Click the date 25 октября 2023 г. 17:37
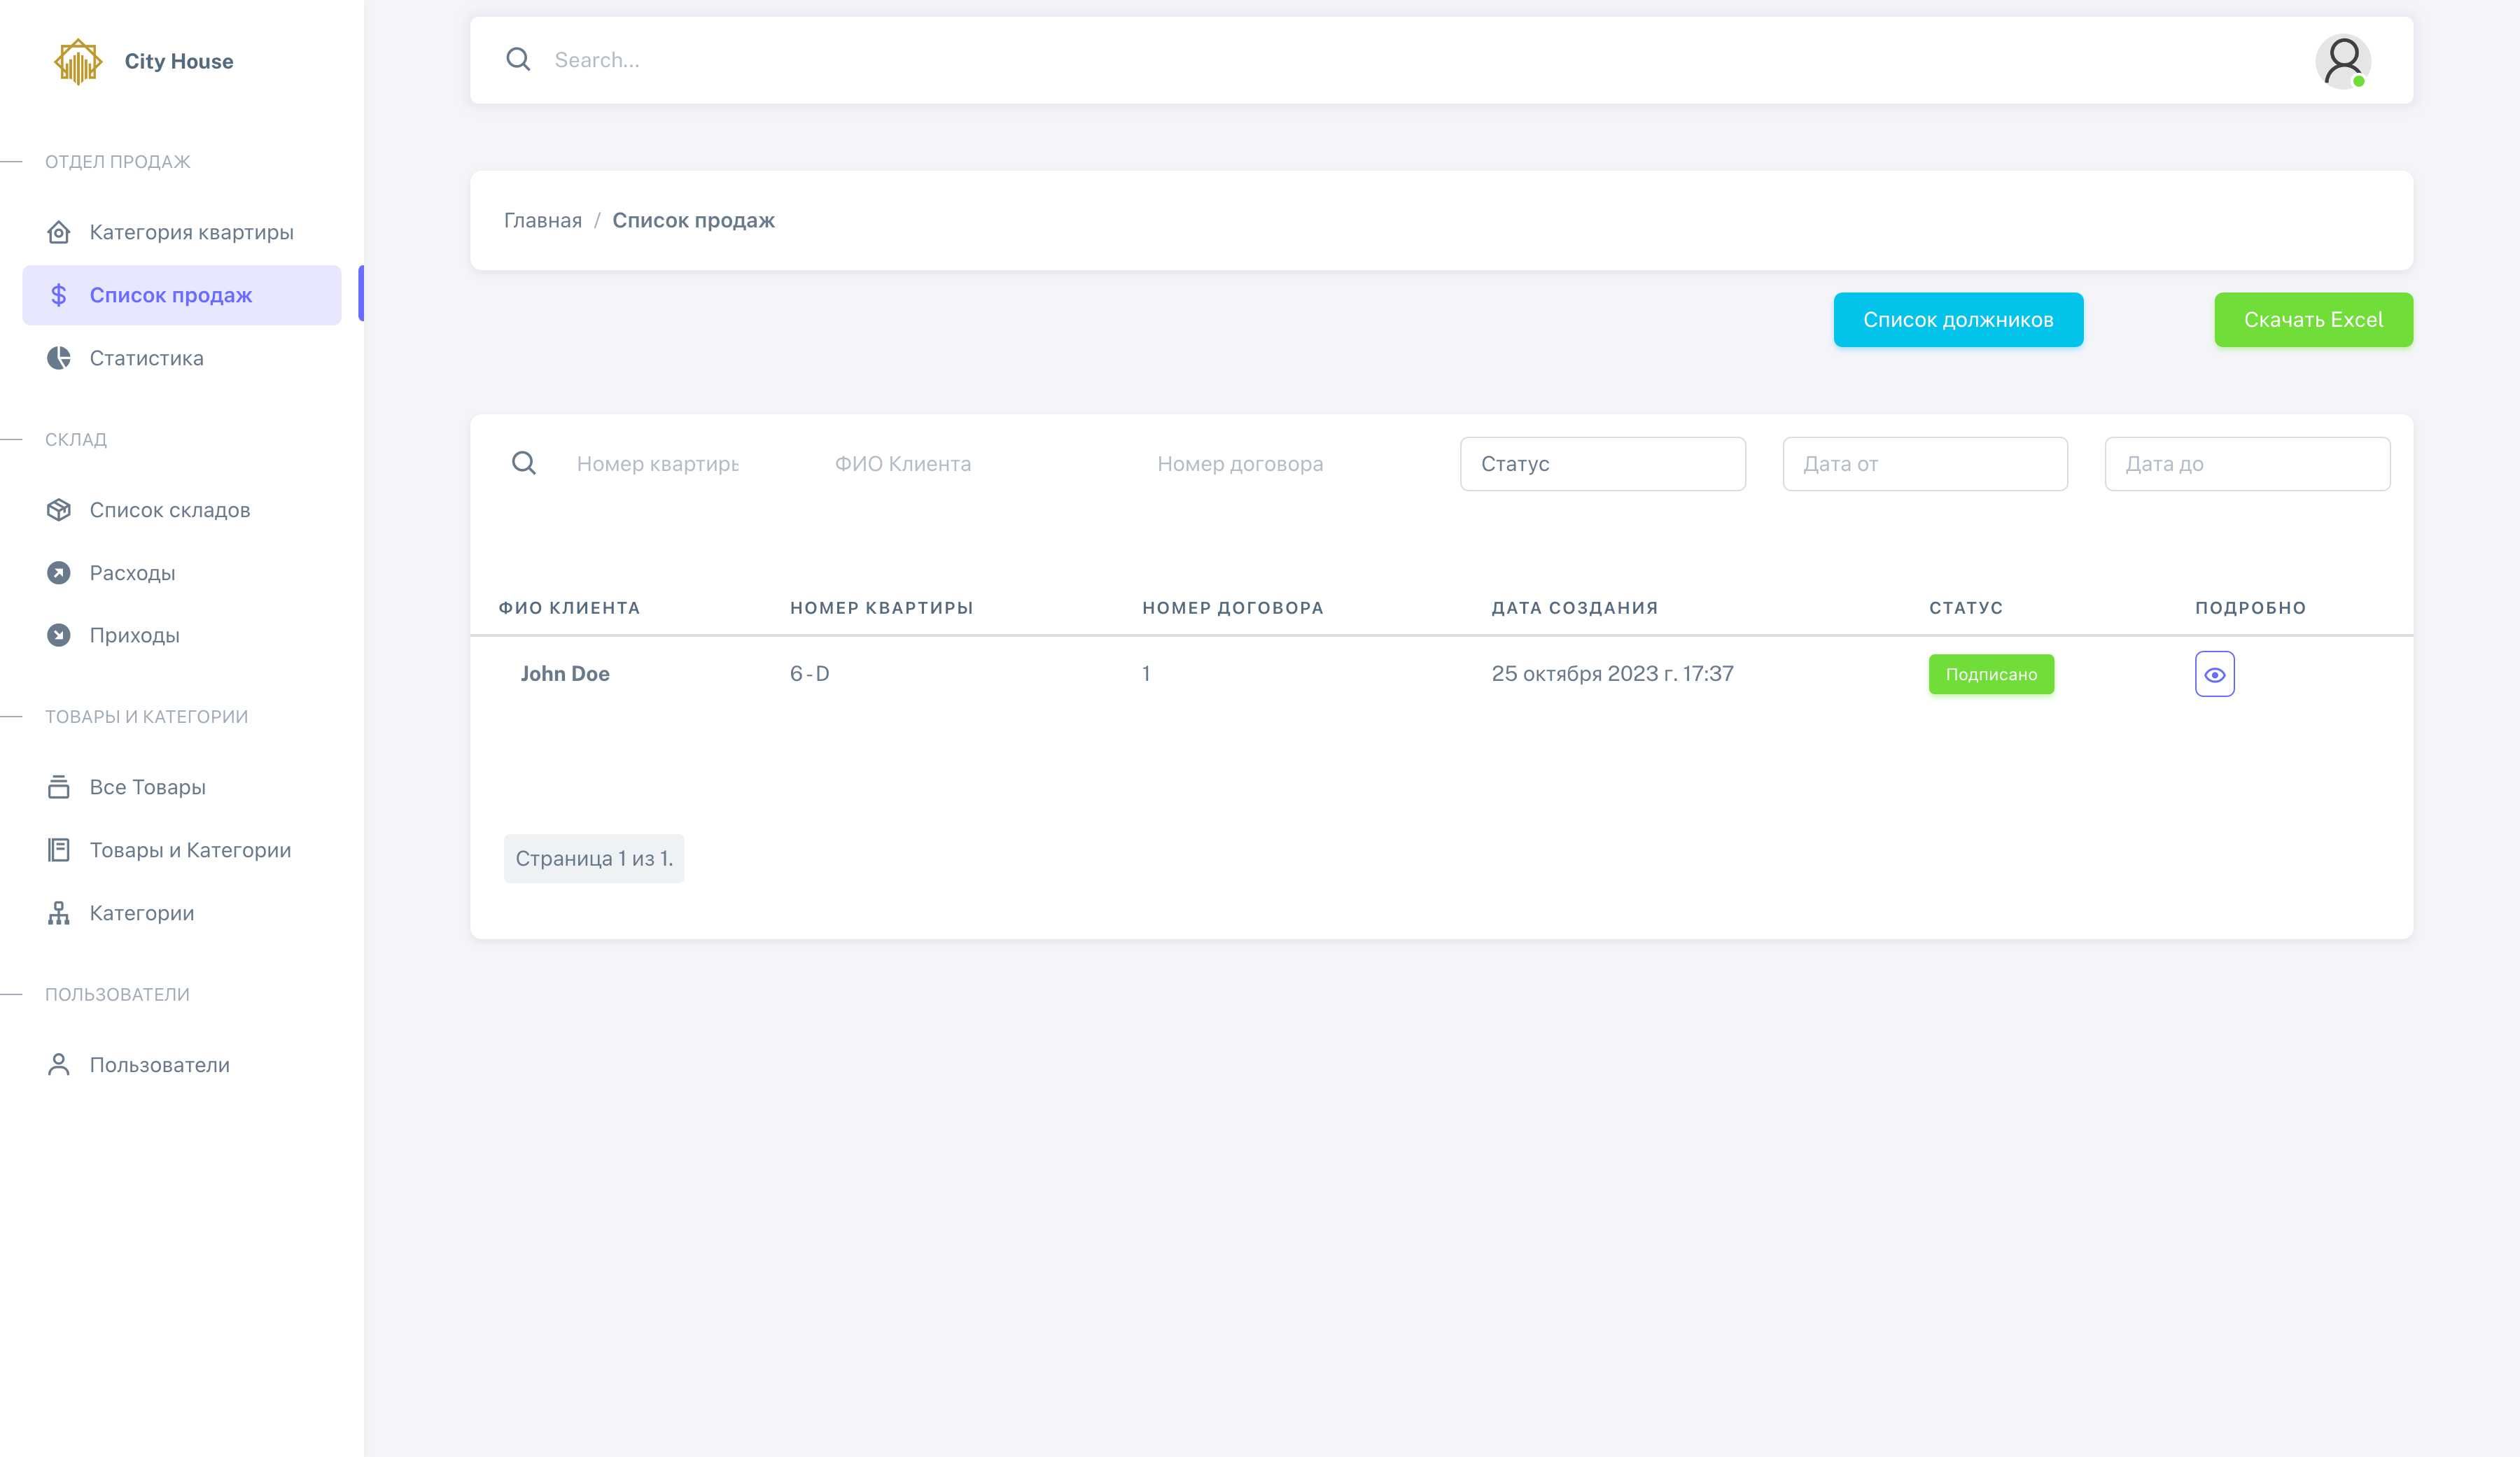 pos(1612,674)
